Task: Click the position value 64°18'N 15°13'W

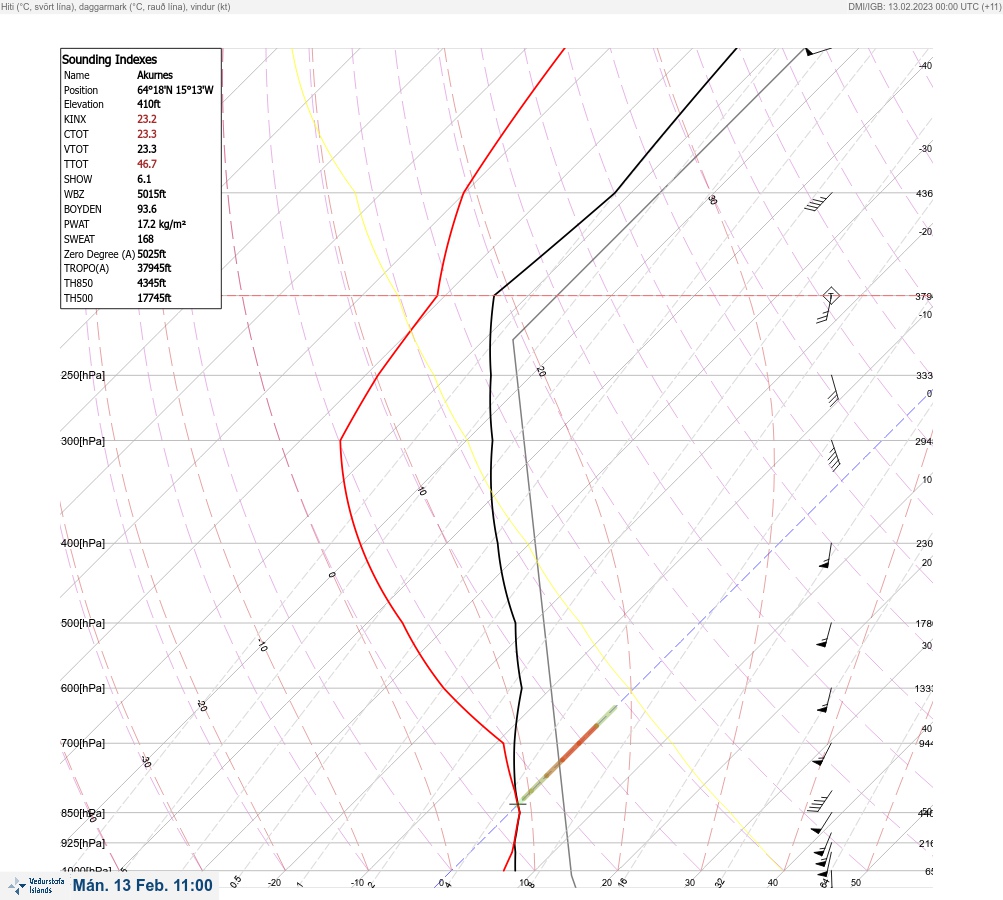Action: 175,90
